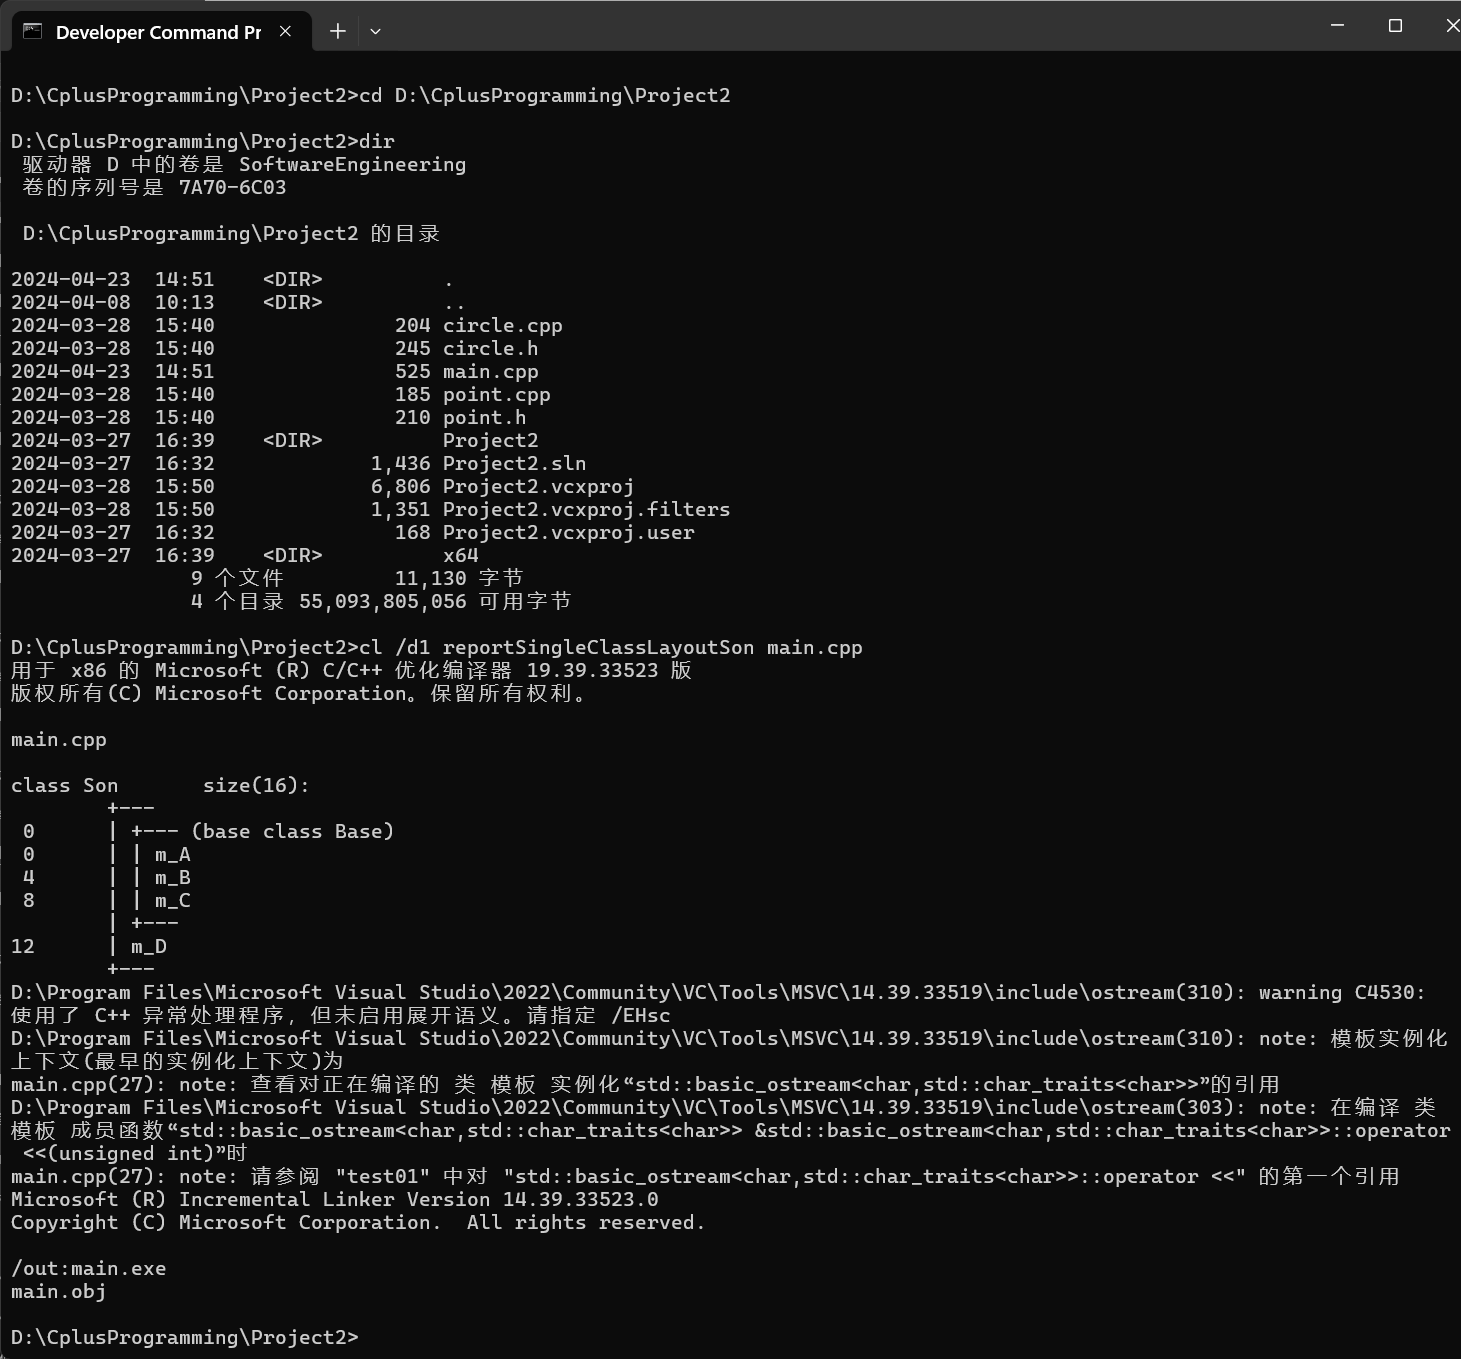Click Project2.vcxproj.filters entry
This screenshot has width=1461, height=1359.
pos(587,510)
